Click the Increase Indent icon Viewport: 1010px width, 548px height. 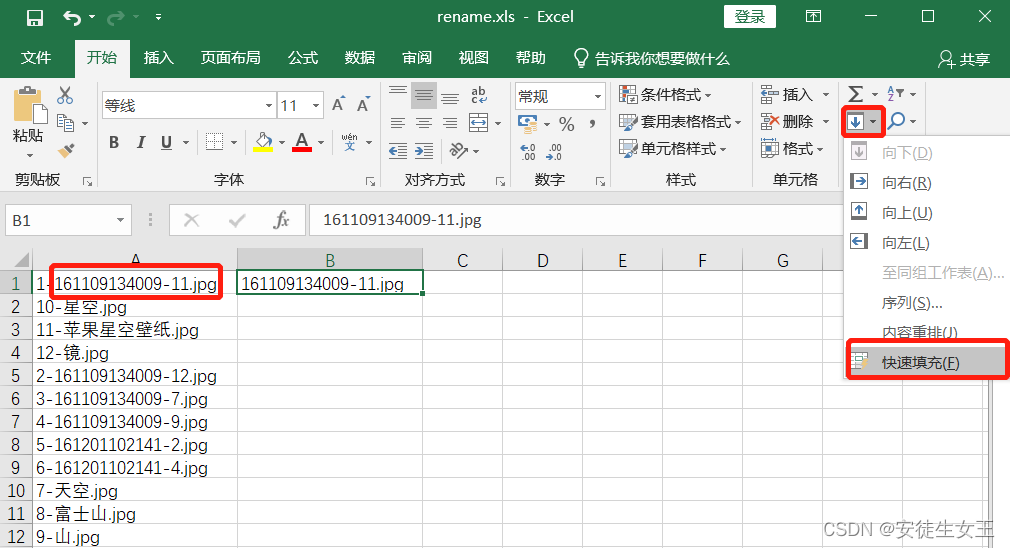pos(424,151)
